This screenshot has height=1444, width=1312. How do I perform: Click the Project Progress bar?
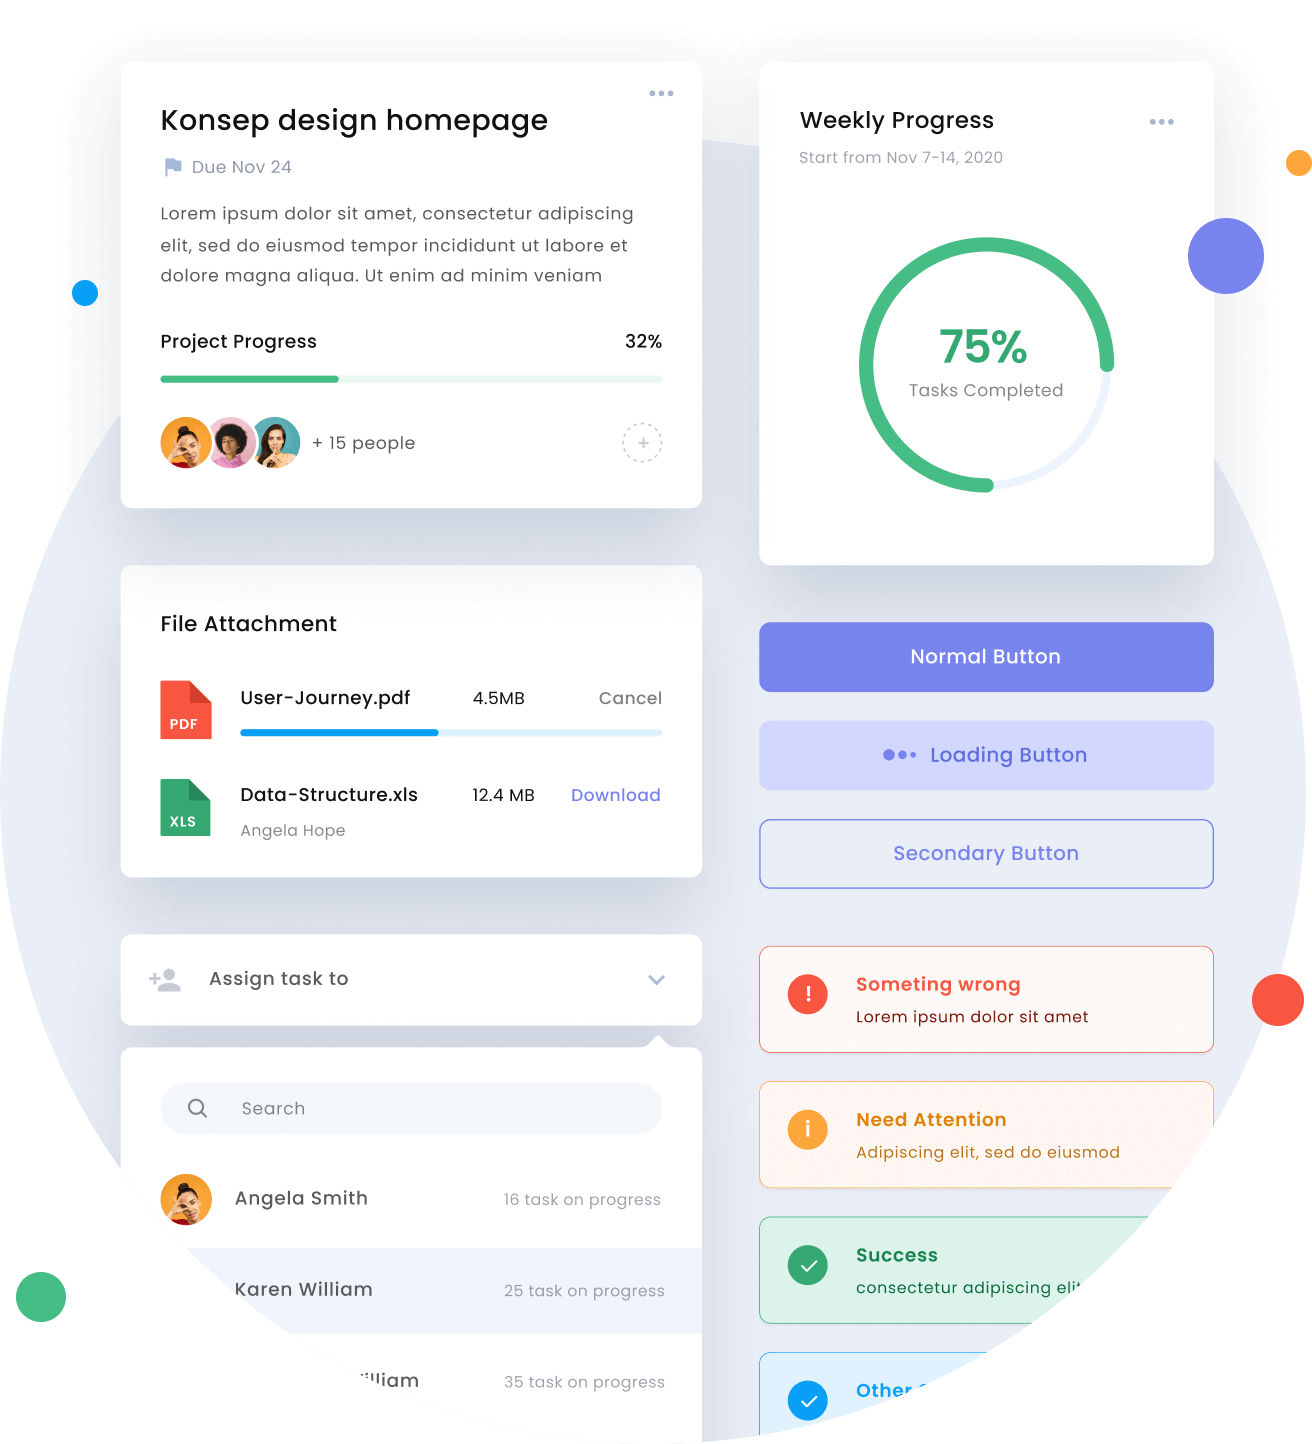pyautogui.click(x=411, y=379)
